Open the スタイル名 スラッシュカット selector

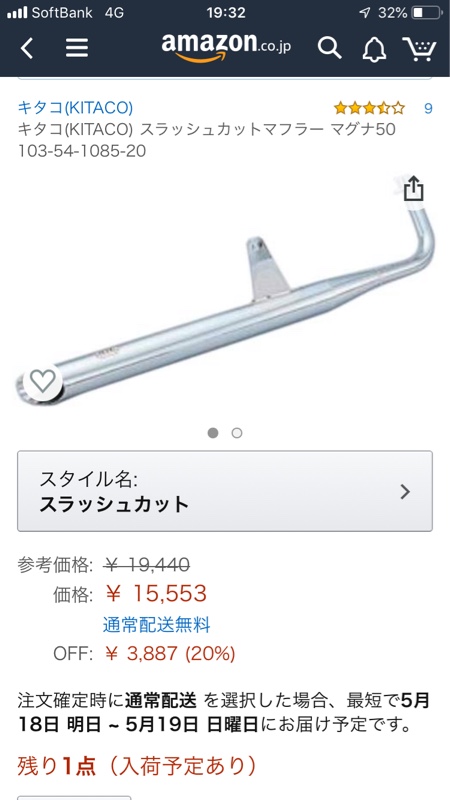click(x=225, y=491)
